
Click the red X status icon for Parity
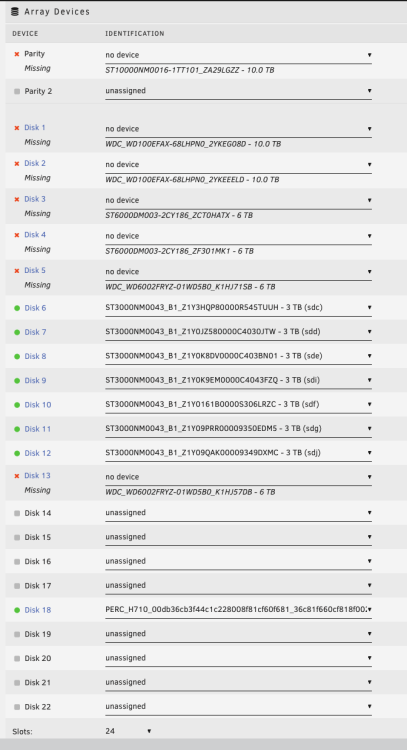(x=17, y=55)
